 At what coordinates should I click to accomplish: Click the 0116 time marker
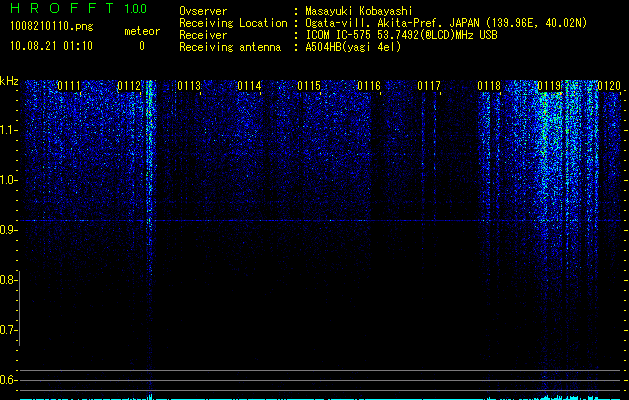coord(369,86)
